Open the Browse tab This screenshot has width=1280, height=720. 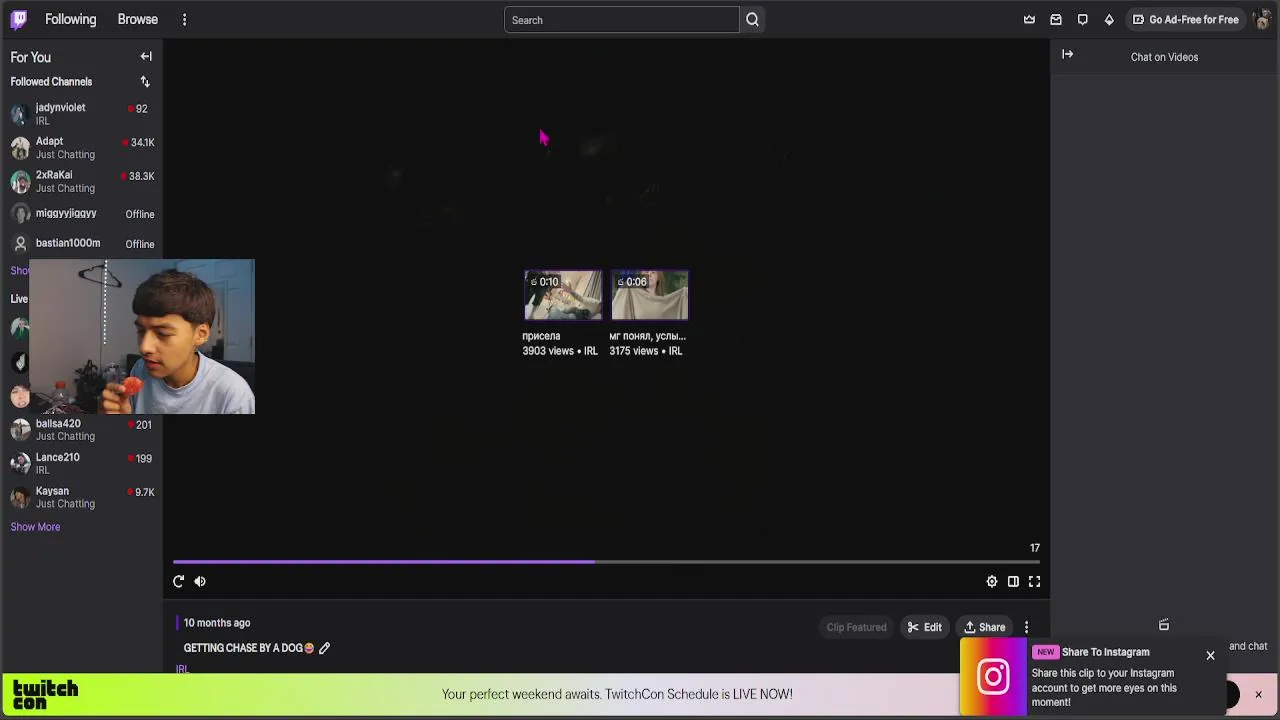[137, 19]
